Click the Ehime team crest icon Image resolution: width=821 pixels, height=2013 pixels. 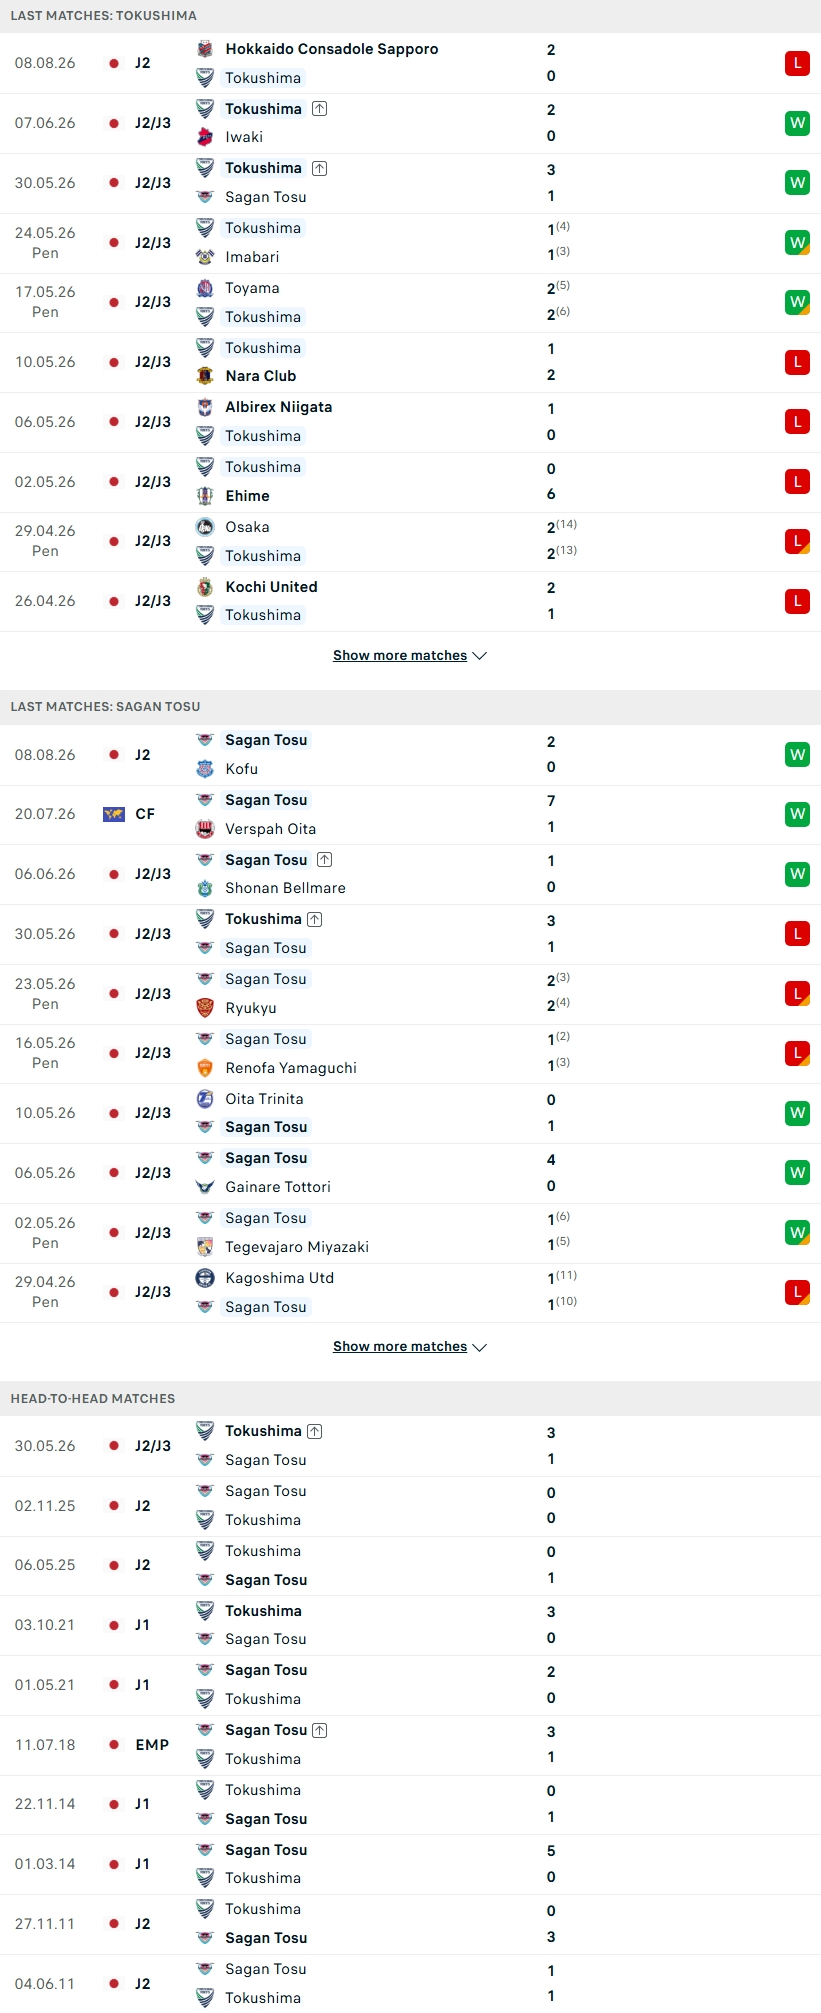pos(205,496)
